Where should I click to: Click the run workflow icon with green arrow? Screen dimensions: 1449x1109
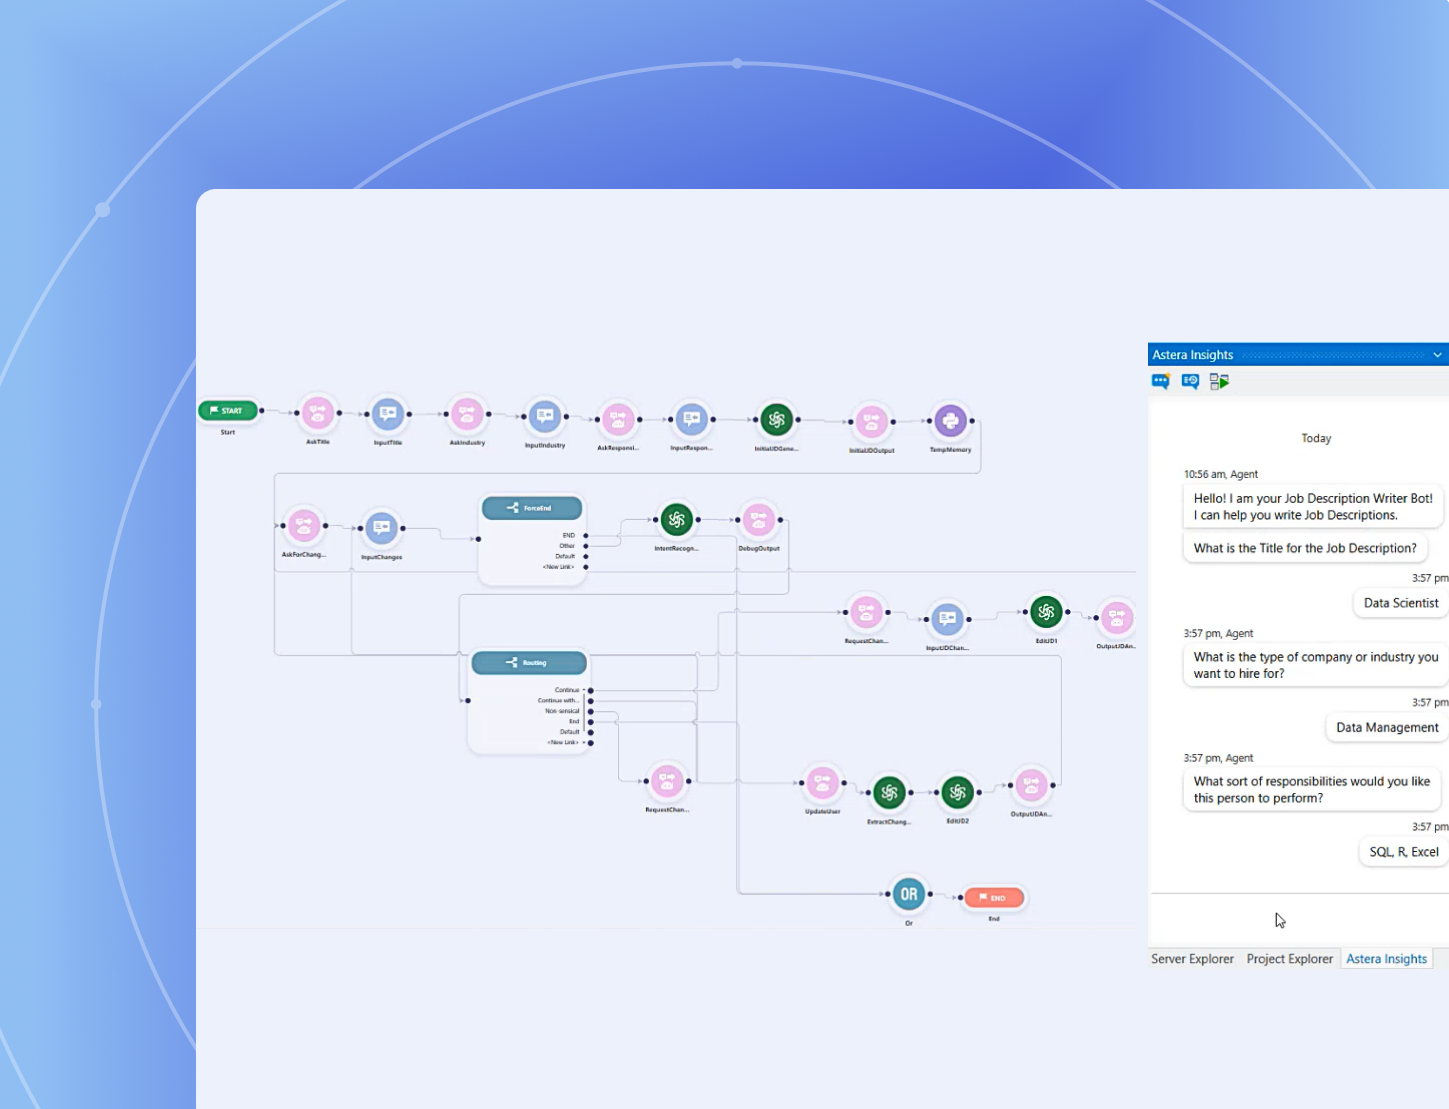point(1219,381)
